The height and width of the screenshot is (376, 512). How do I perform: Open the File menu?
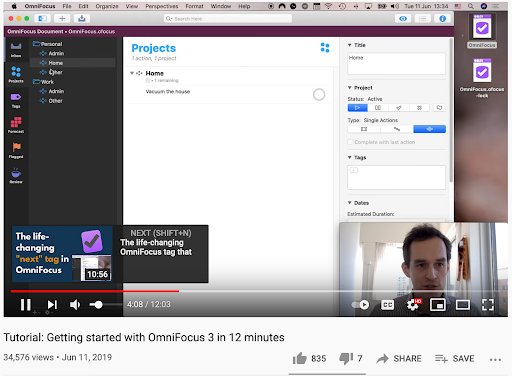pyautogui.click(x=67, y=6)
